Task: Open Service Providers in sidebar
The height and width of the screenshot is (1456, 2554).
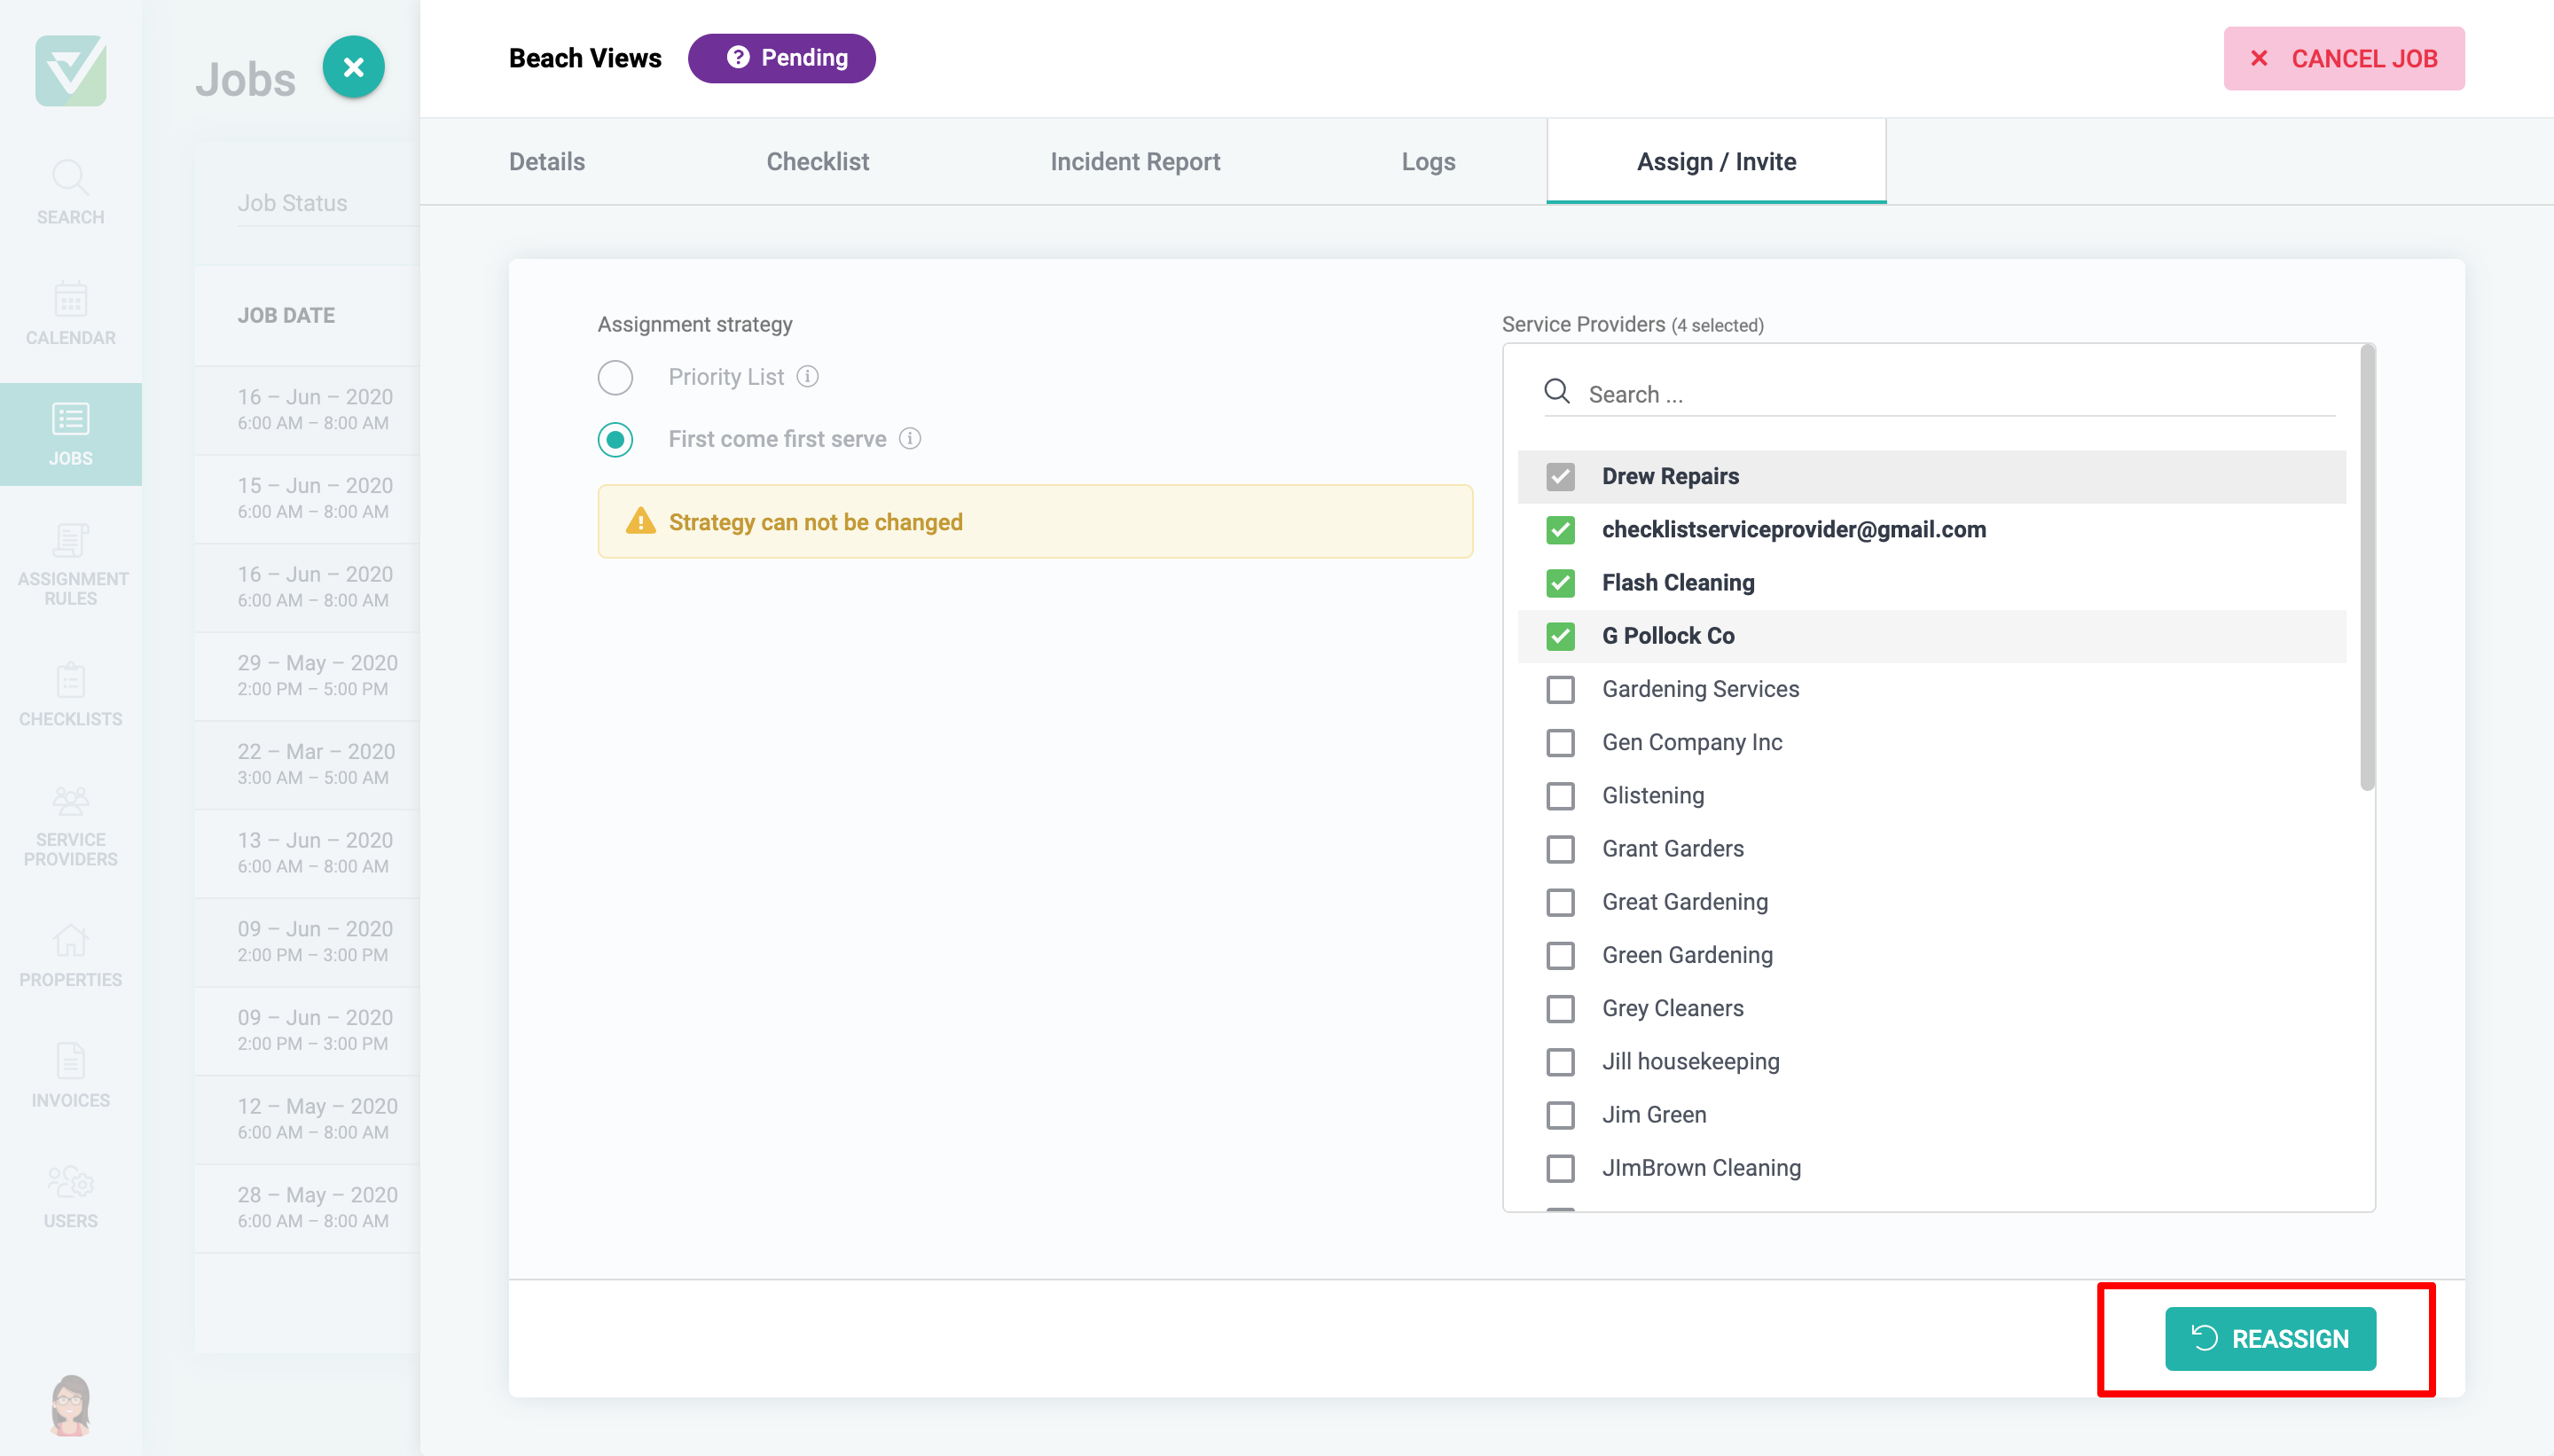Action: 70,826
